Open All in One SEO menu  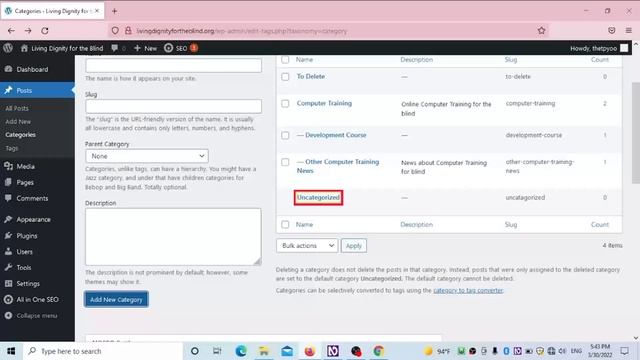point(37,300)
